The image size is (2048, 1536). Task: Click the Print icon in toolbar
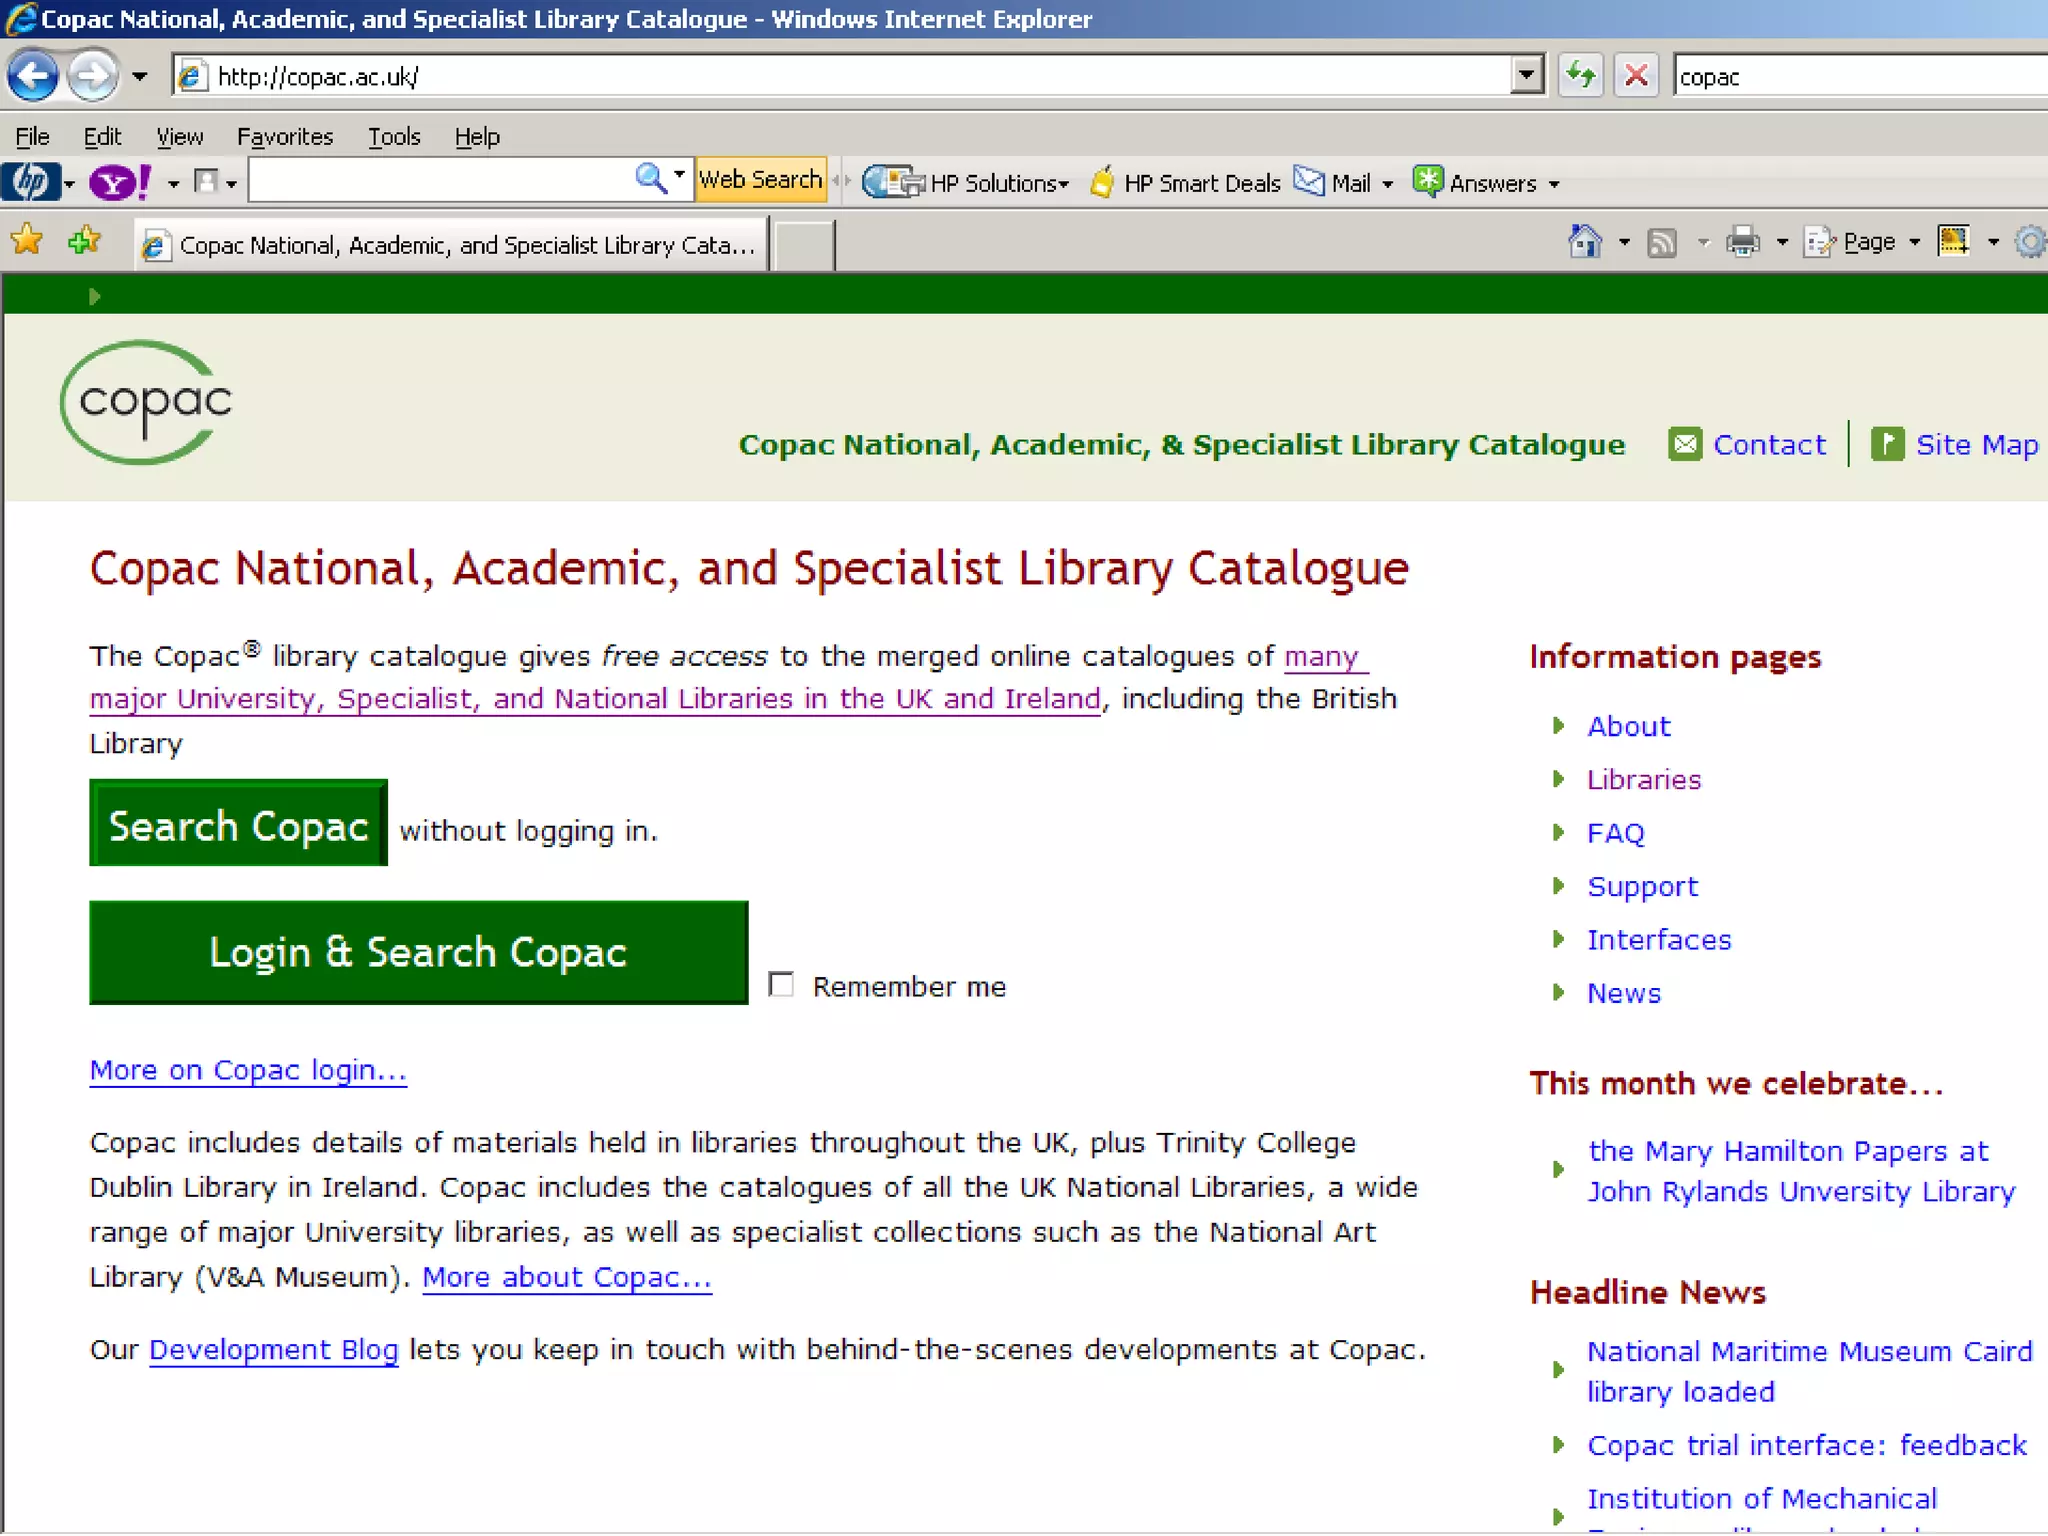1743,242
